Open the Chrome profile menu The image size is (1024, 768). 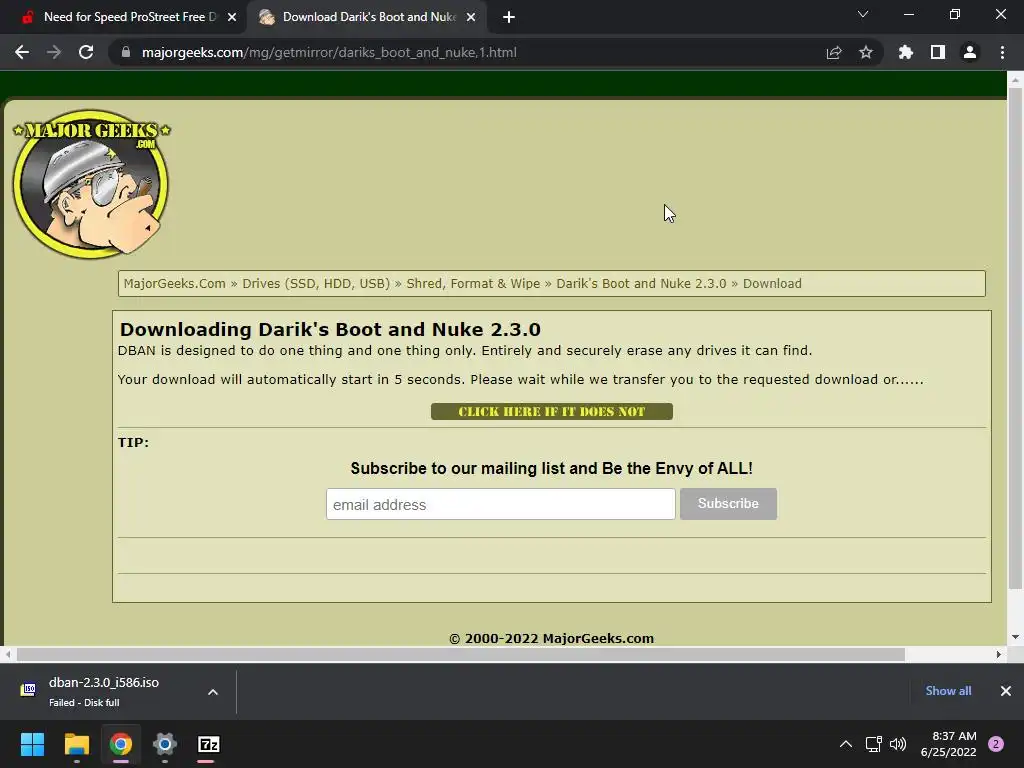click(x=970, y=52)
